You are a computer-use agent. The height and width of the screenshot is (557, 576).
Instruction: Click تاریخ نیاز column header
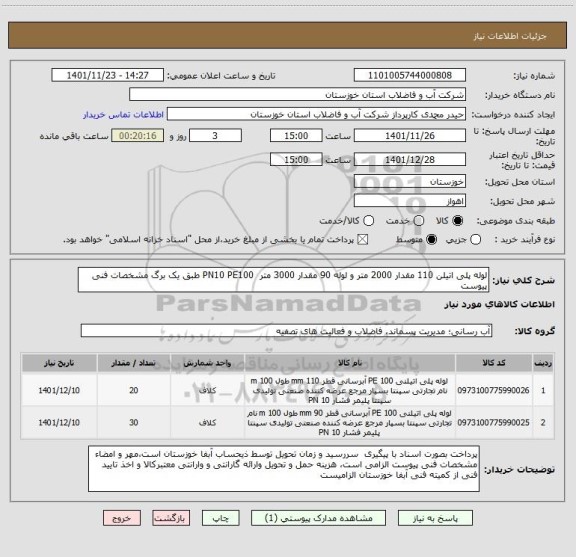click(59, 363)
